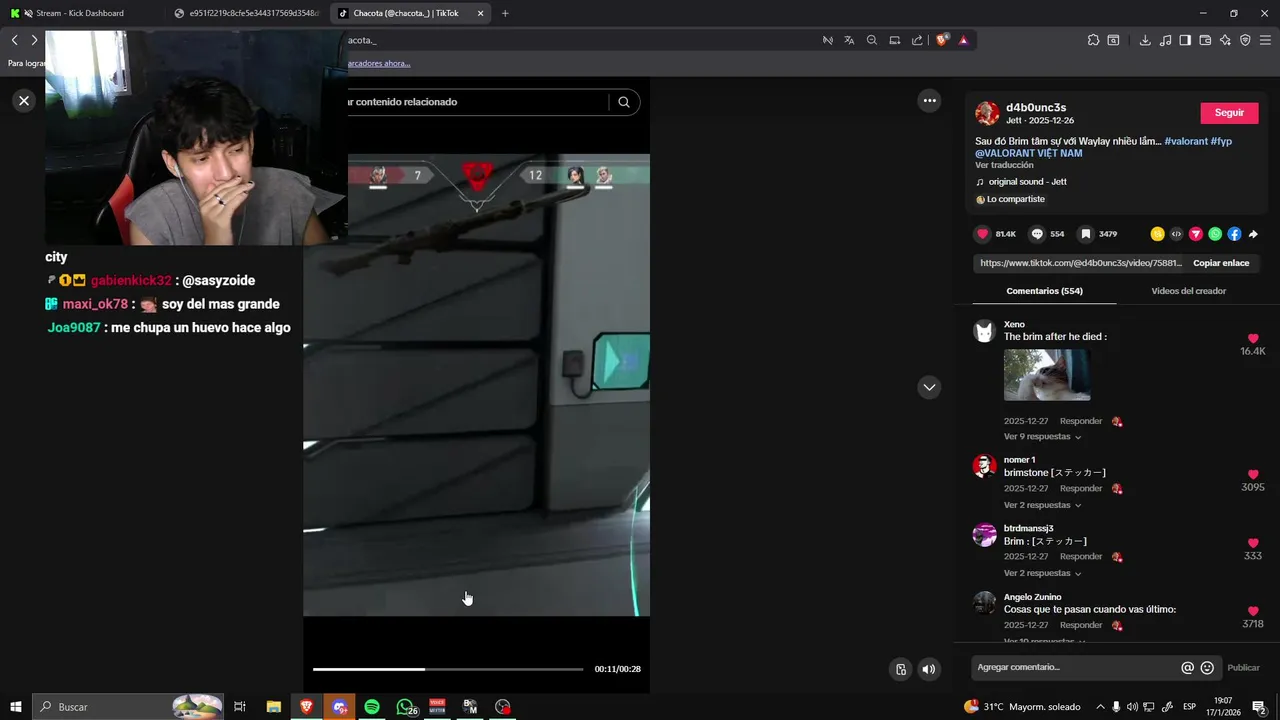Like Xeno's comment heart

click(x=1253, y=339)
